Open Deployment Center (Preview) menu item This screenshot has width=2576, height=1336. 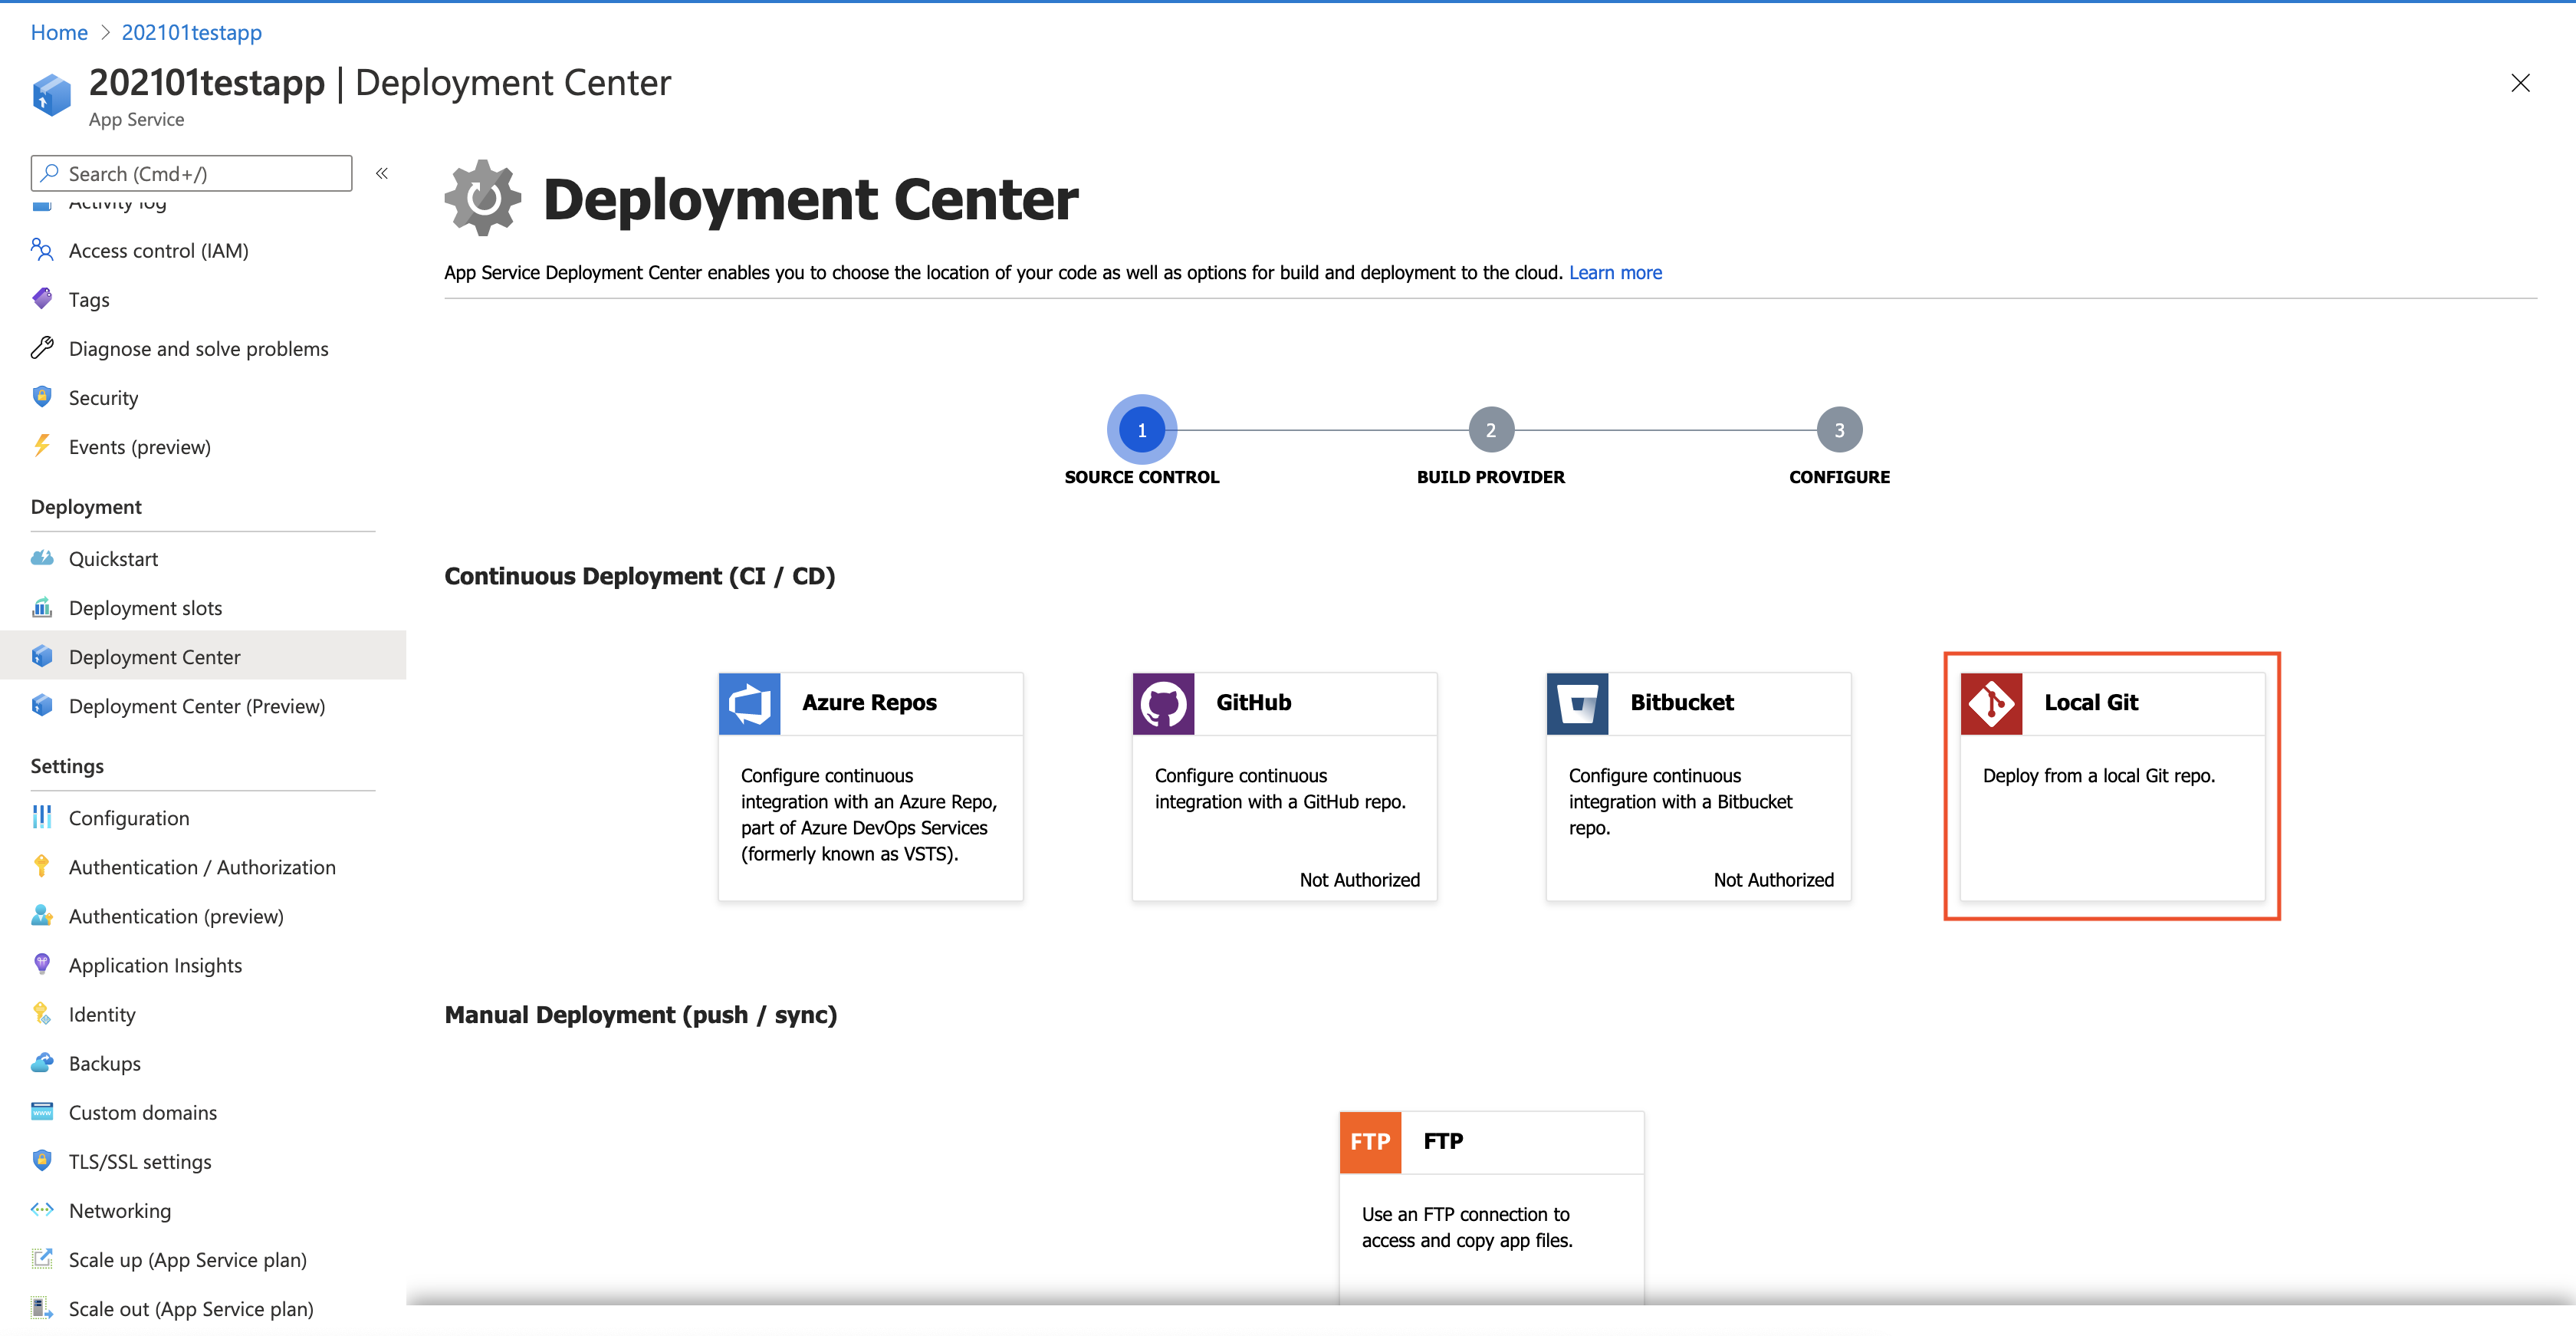(196, 706)
